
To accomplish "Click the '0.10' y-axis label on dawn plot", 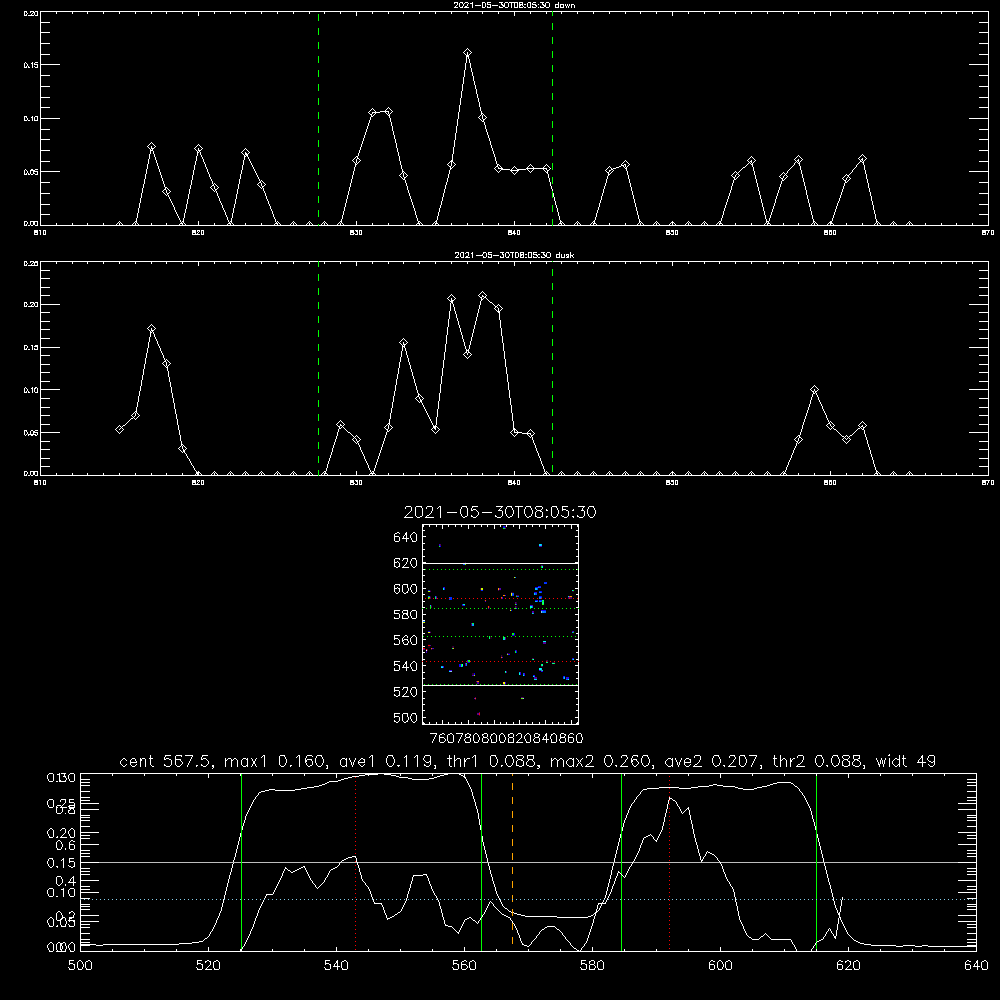I will (x=31, y=119).
